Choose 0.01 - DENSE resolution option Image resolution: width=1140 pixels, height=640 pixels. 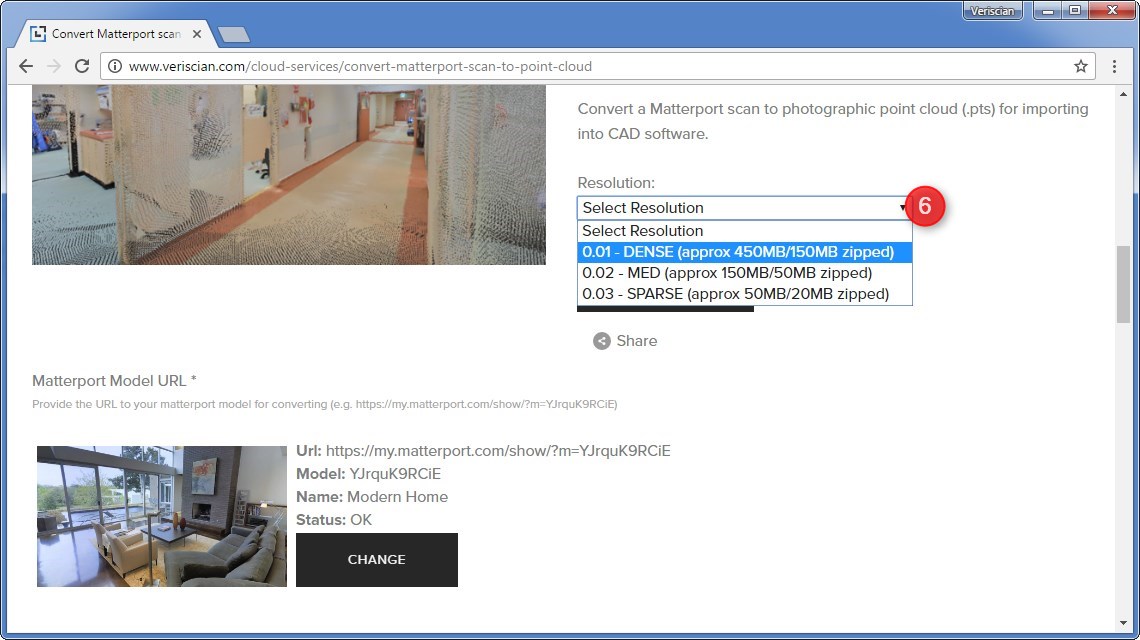click(x=744, y=252)
